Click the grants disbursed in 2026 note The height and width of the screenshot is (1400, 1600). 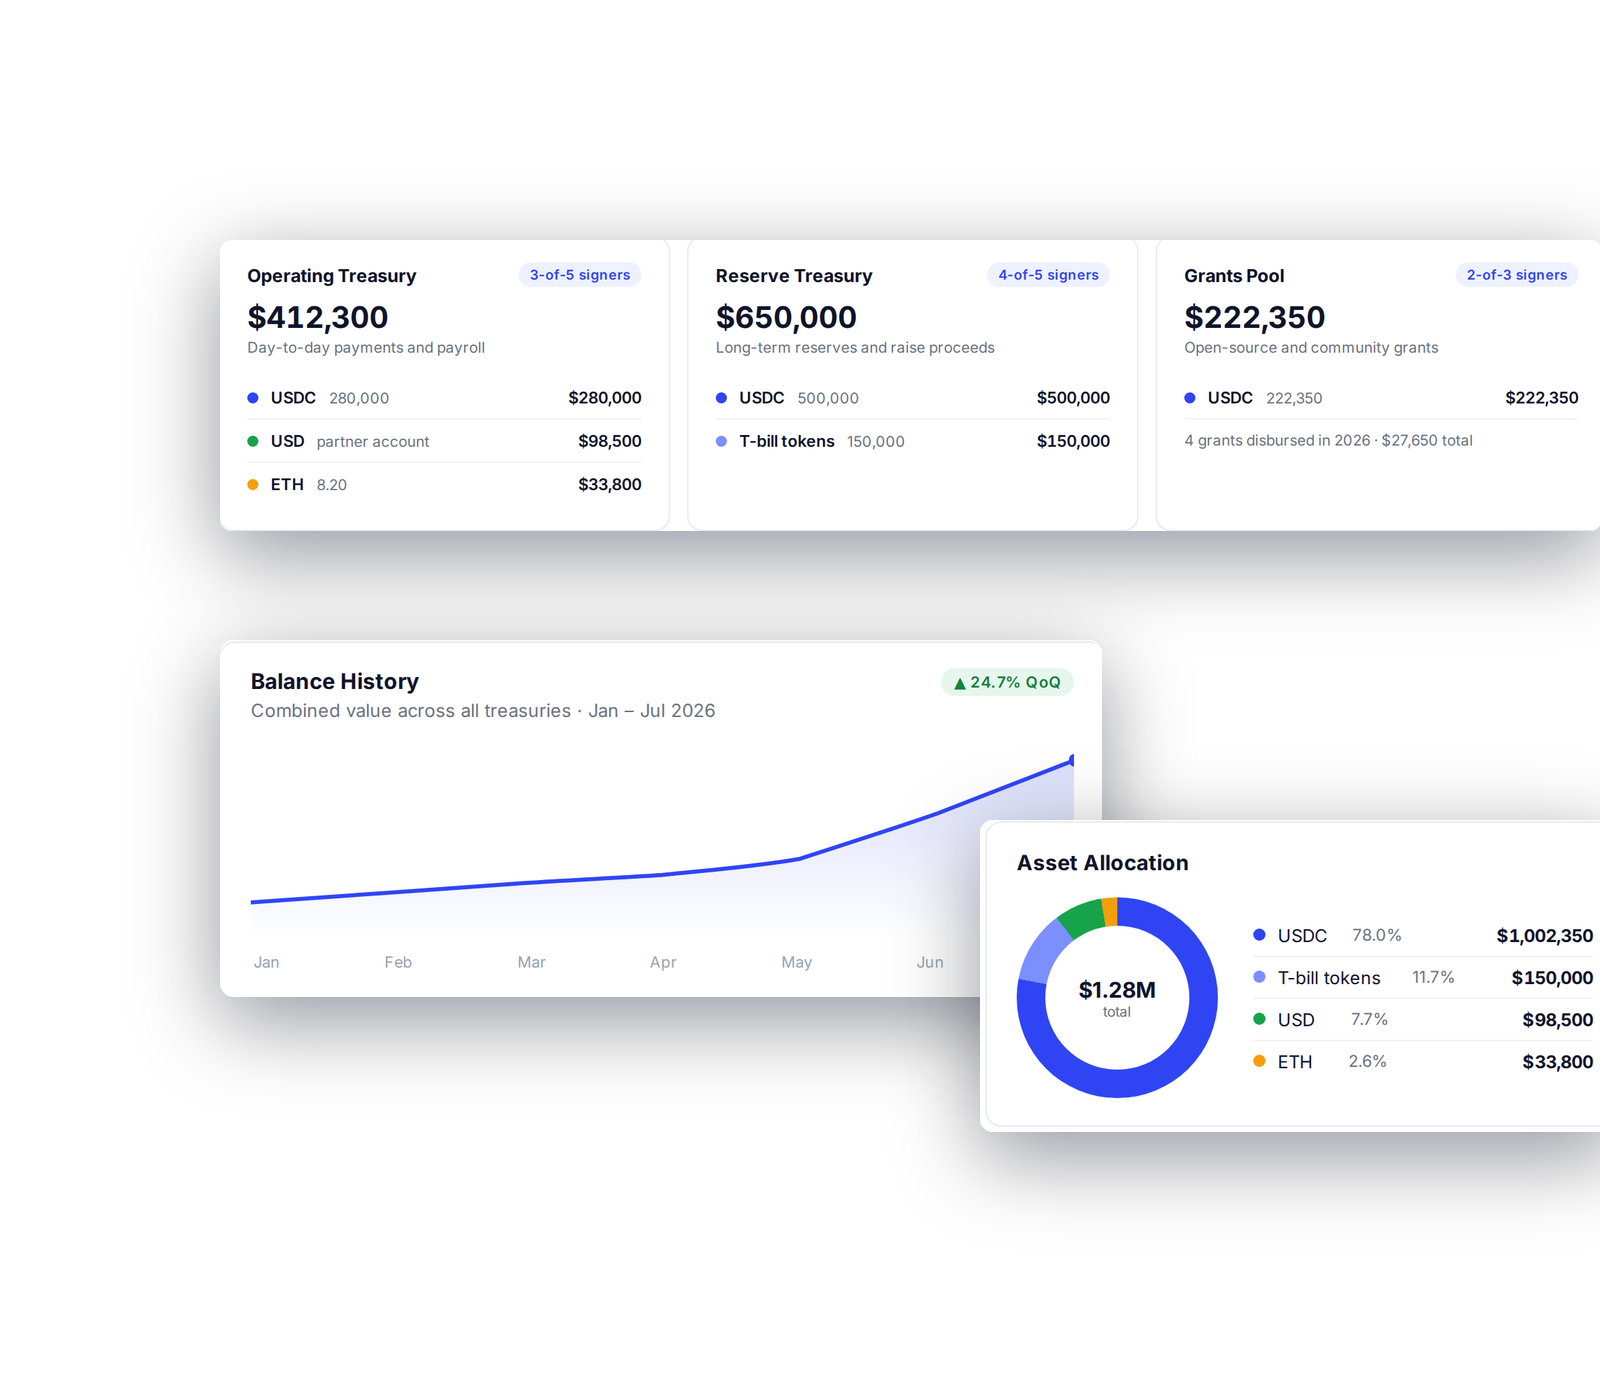tap(1328, 440)
